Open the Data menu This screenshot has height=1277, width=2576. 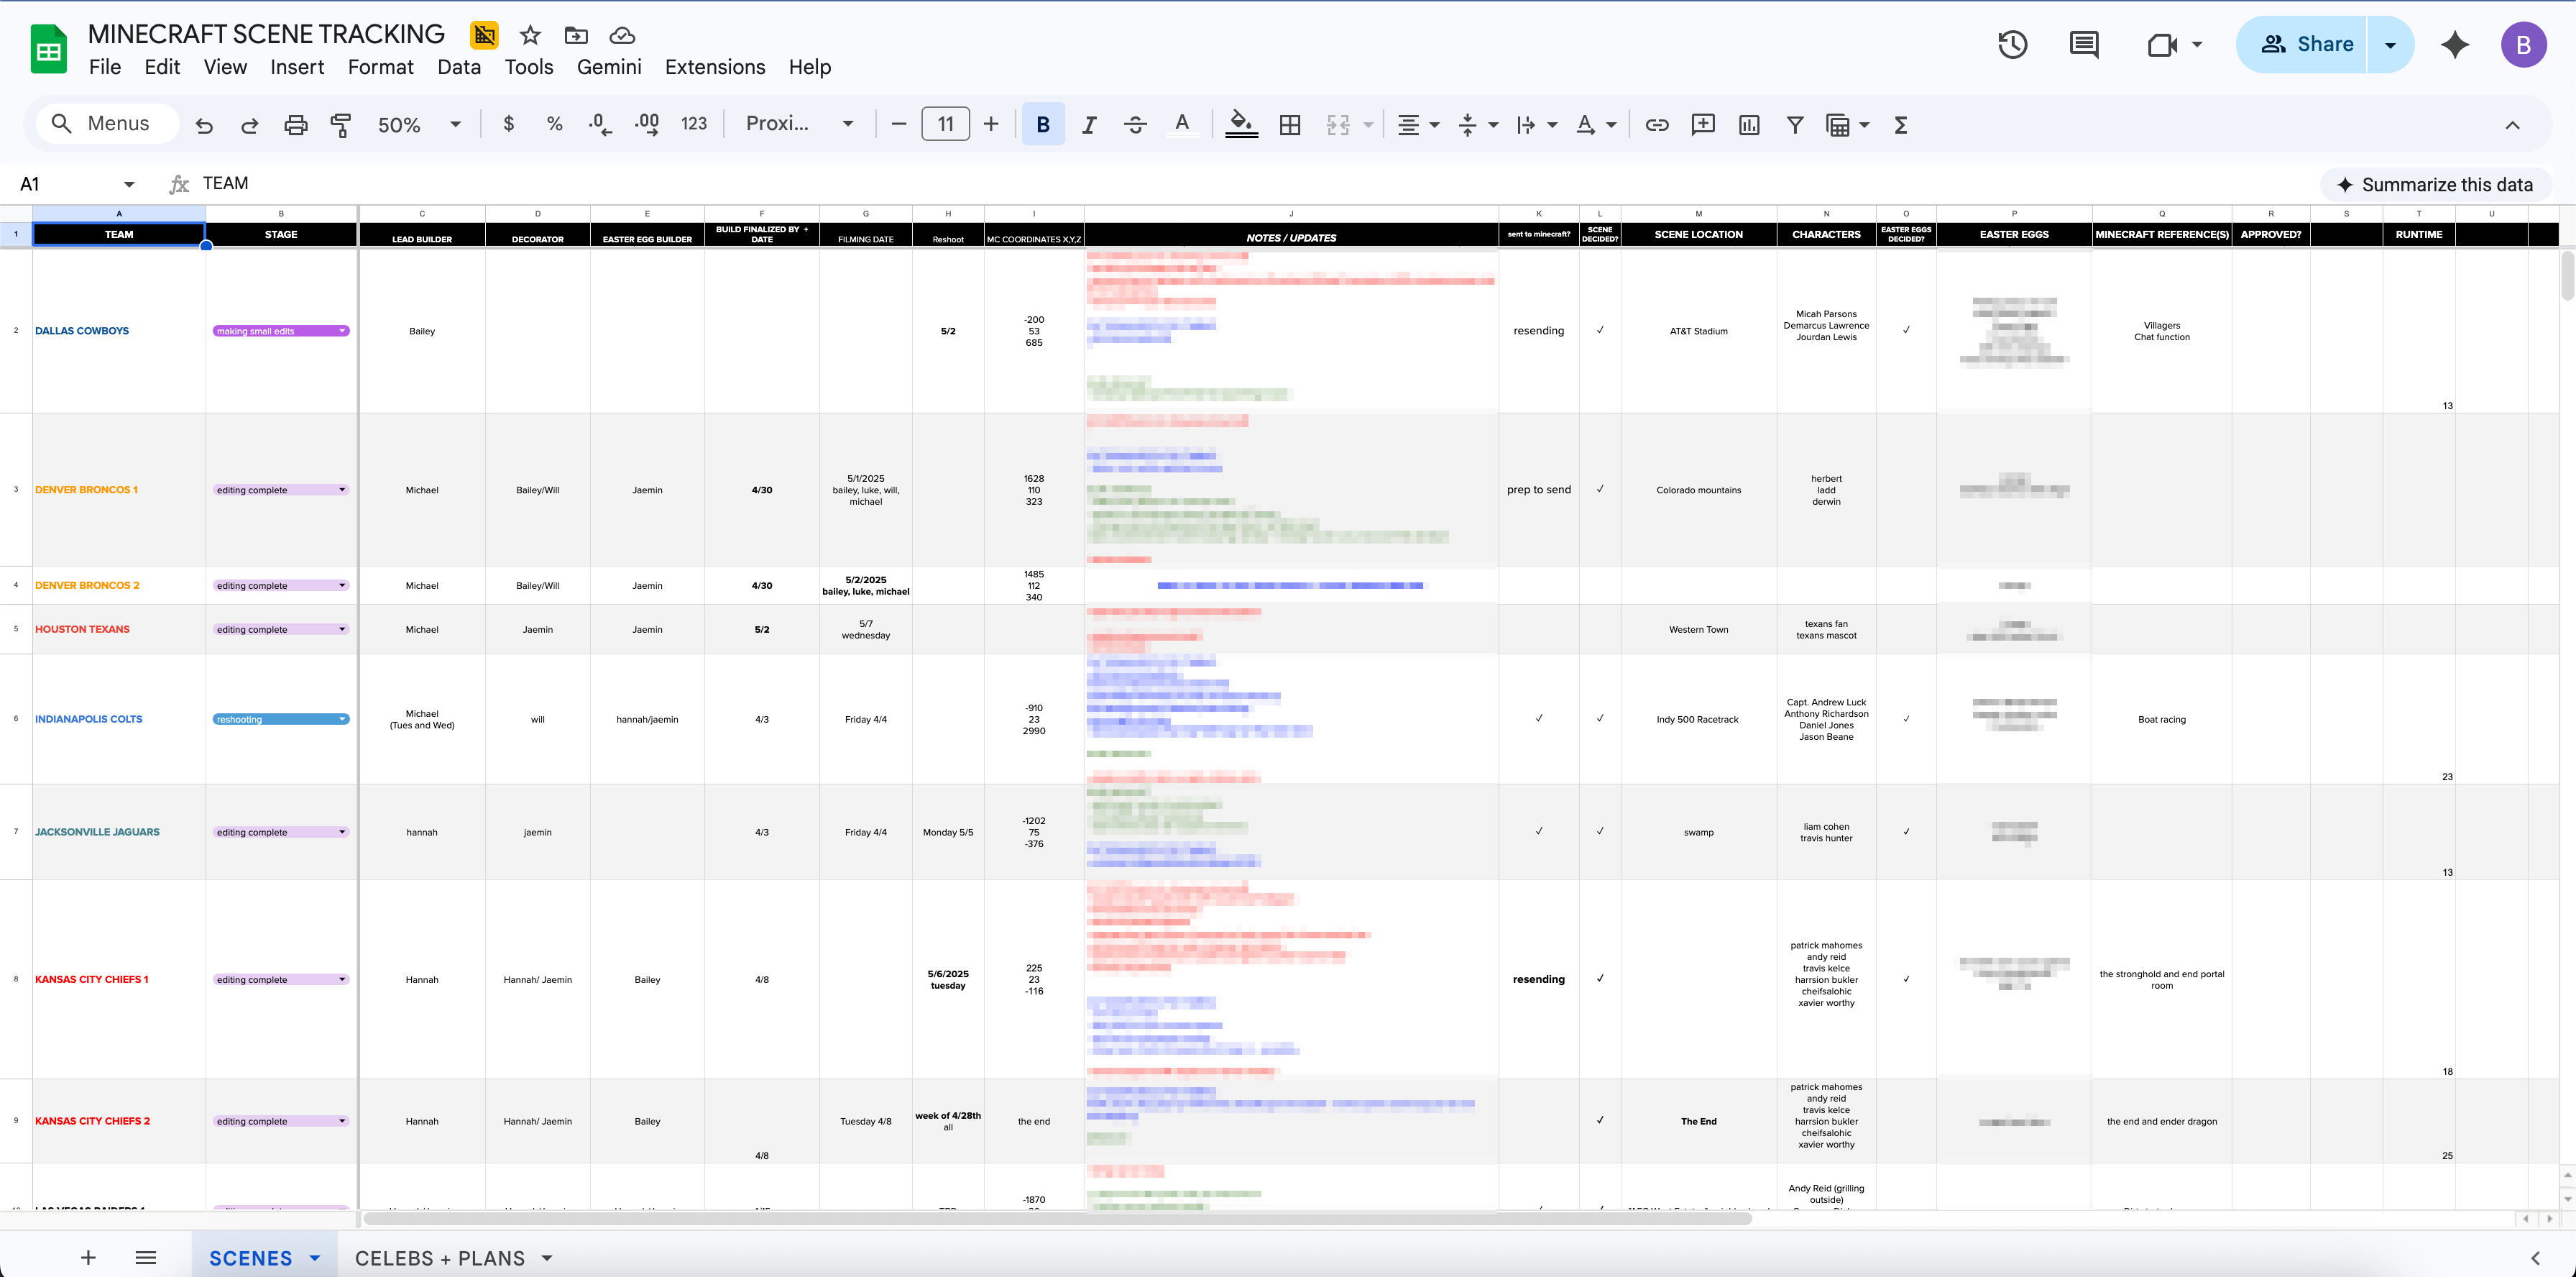click(459, 67)
